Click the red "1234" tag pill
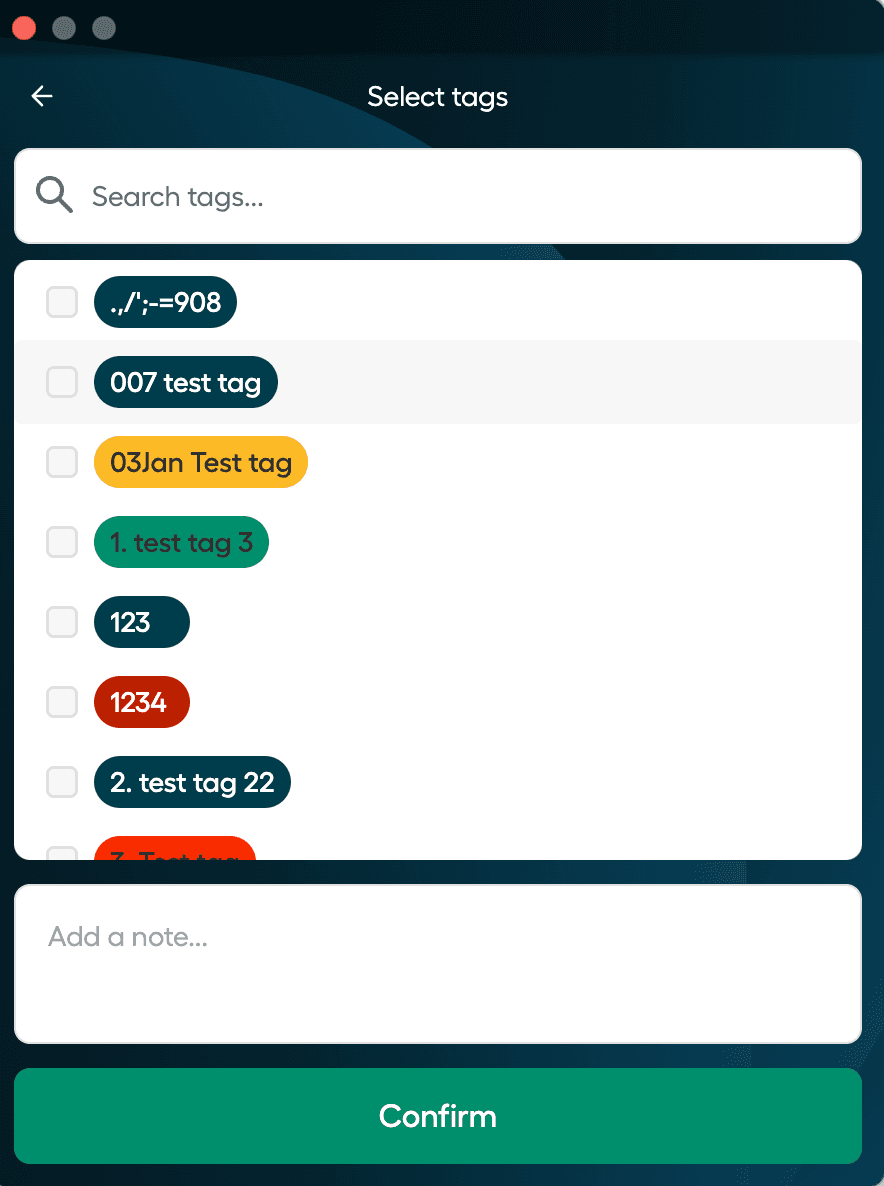884x1186 pixels. click(141, 702)
